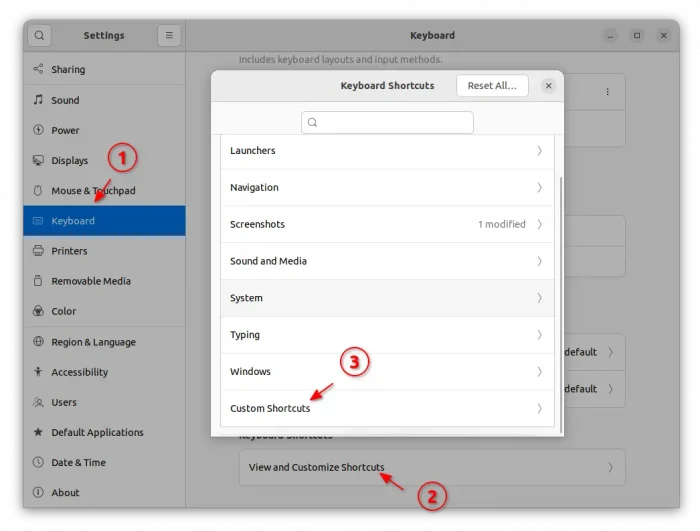This screenshot has width=700, height=531.
Task: Click the Default Applications star icon
Action: [38, 432]
